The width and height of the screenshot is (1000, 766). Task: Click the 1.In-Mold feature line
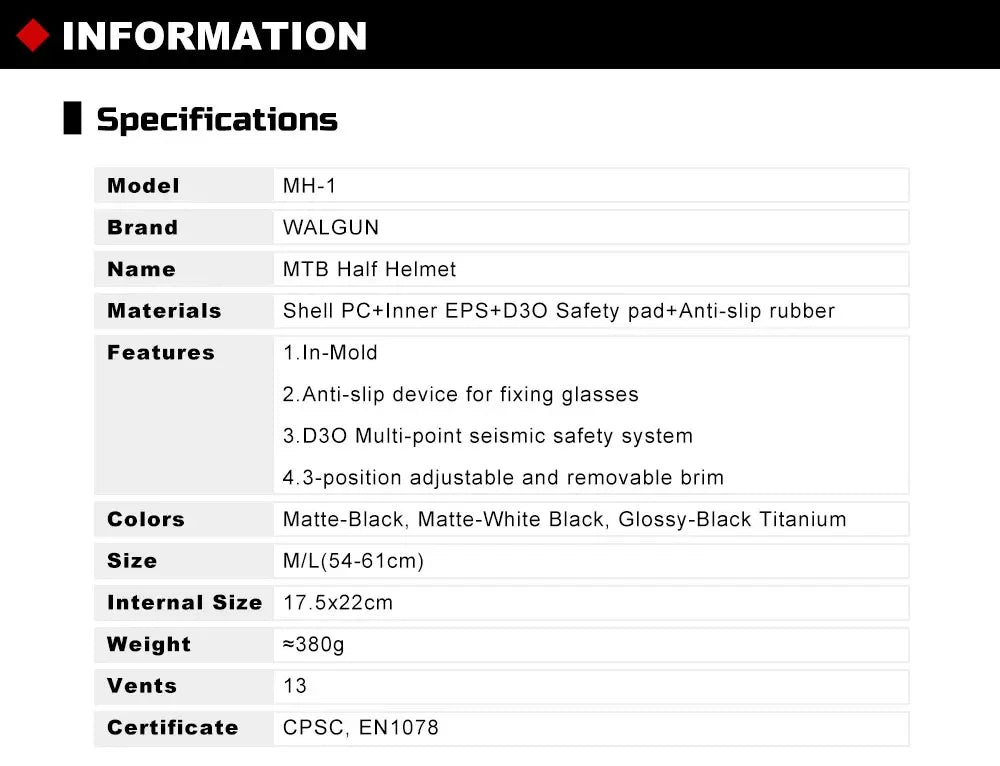click(x=330, y=353)
